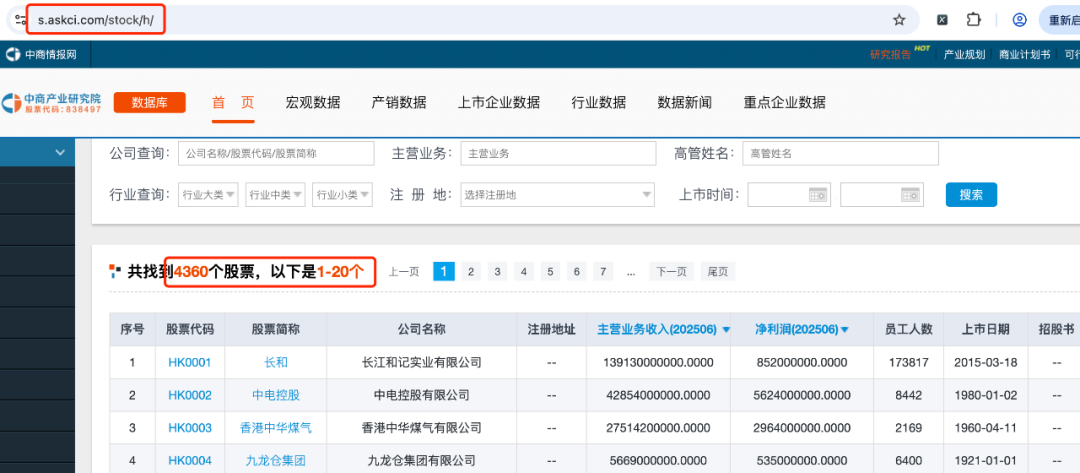Bookmark this page with the star icon

click(899, 20)
